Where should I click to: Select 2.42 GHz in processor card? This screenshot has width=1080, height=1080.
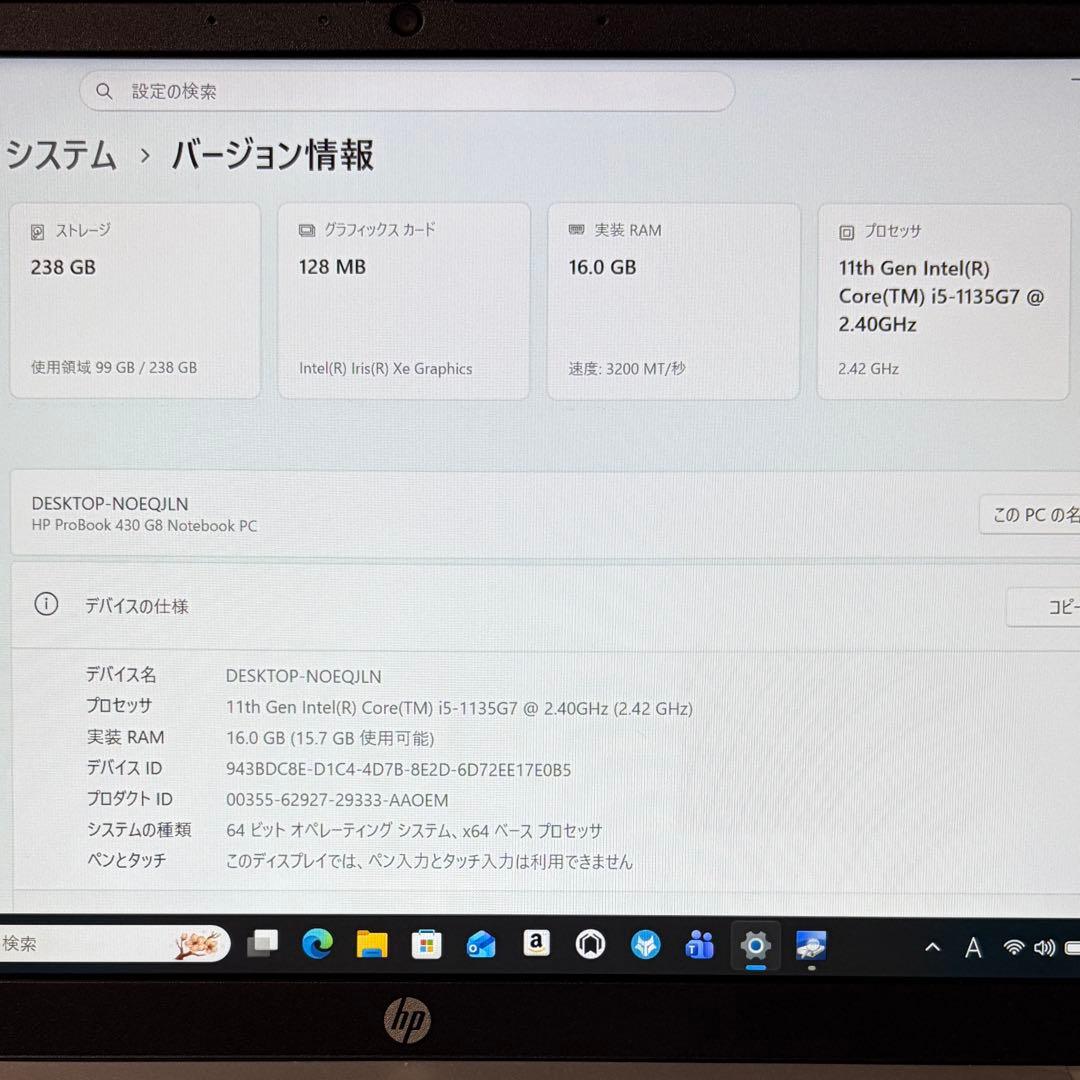tap(869, 369)
